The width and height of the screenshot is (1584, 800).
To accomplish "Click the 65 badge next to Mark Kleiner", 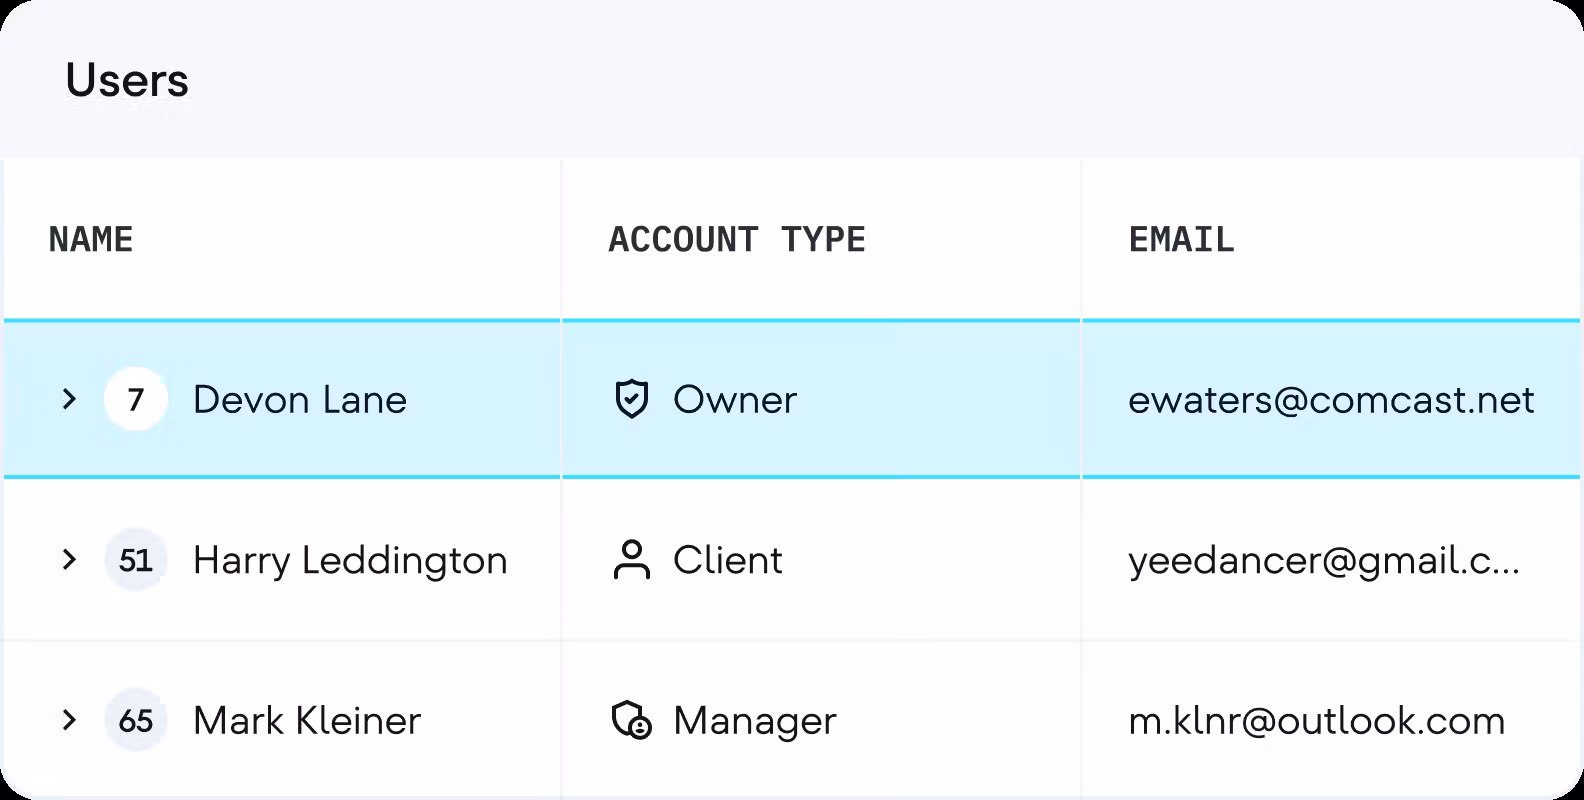I will [x=135, y=720].
